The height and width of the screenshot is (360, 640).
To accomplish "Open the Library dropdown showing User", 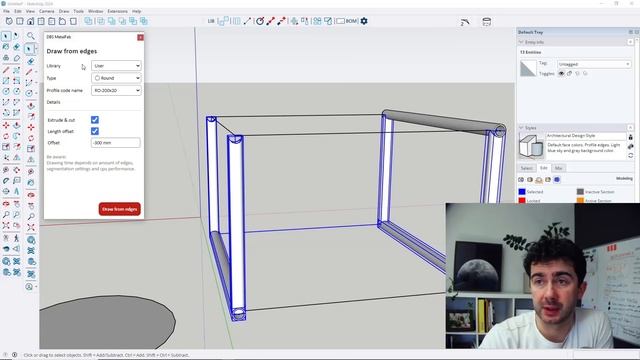I will point(116,66).
